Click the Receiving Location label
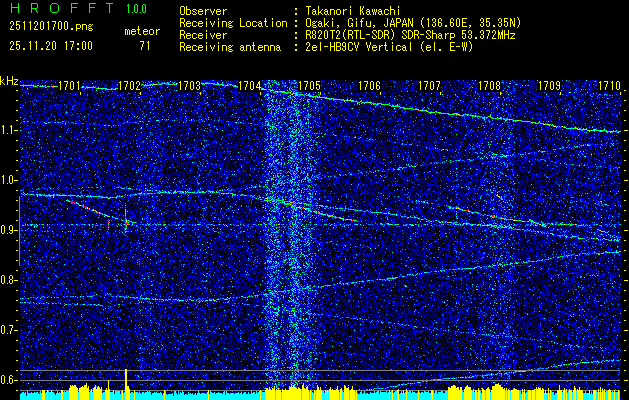This screenshot has height=400, width=629. click(233, 23)
